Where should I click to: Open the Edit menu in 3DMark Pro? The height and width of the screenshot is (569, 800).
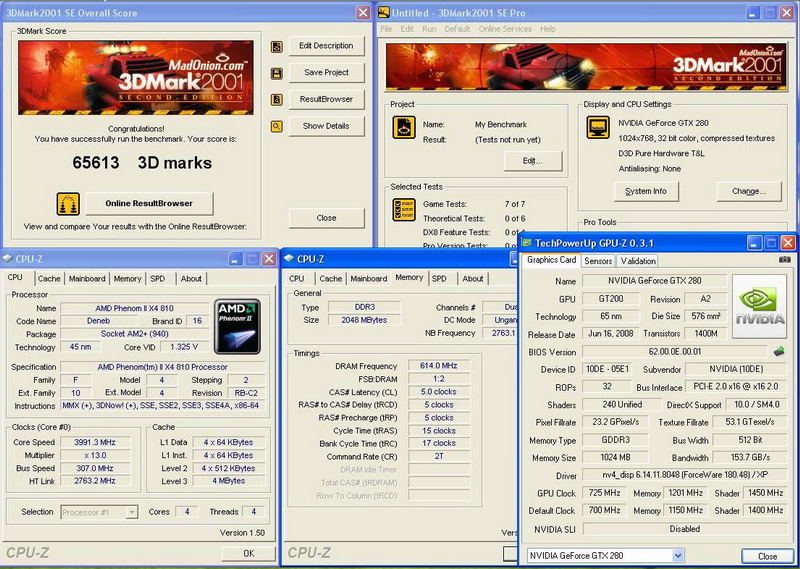[407, 29]
